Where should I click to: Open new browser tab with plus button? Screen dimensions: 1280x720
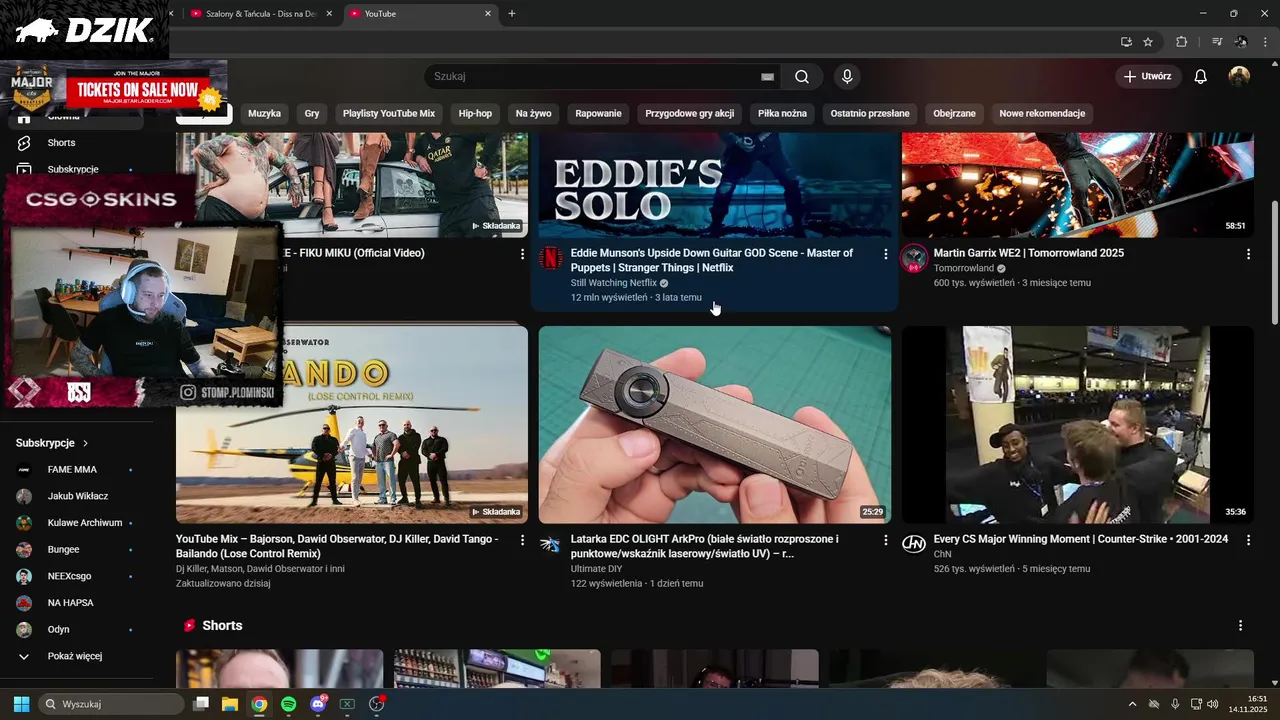coord(512,13)
